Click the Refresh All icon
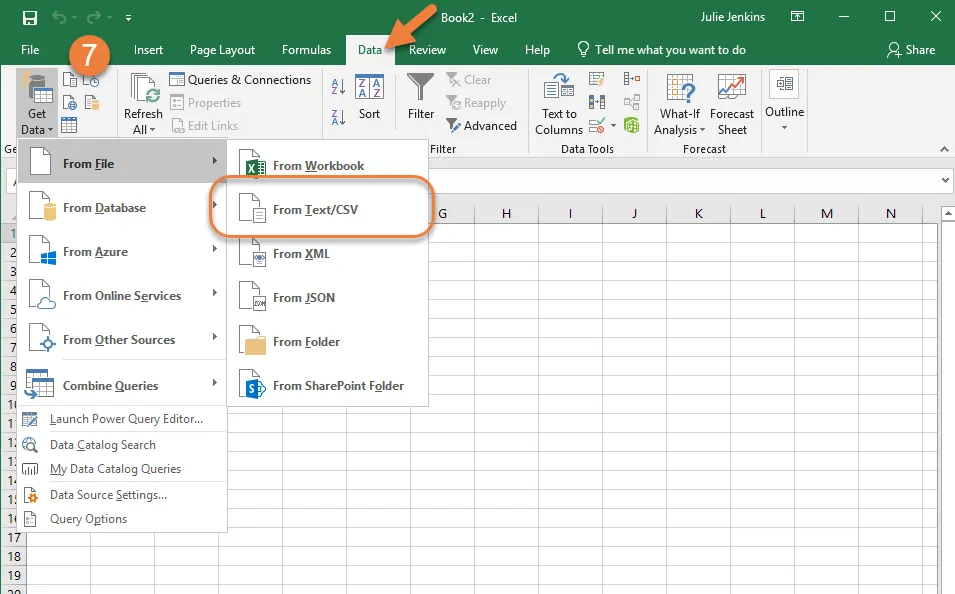 [144, 89]
